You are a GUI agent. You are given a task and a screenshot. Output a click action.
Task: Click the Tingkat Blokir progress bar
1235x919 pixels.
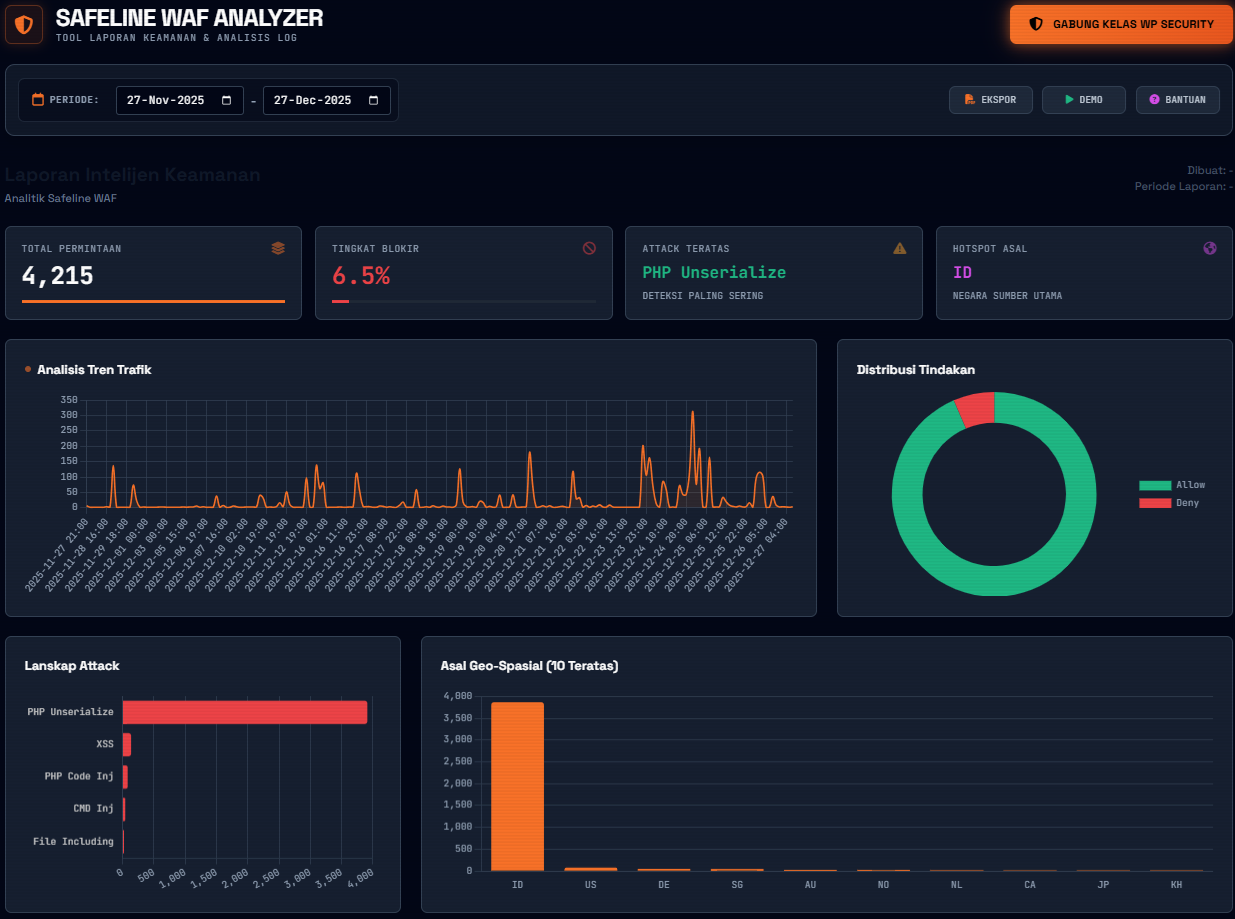464,301
